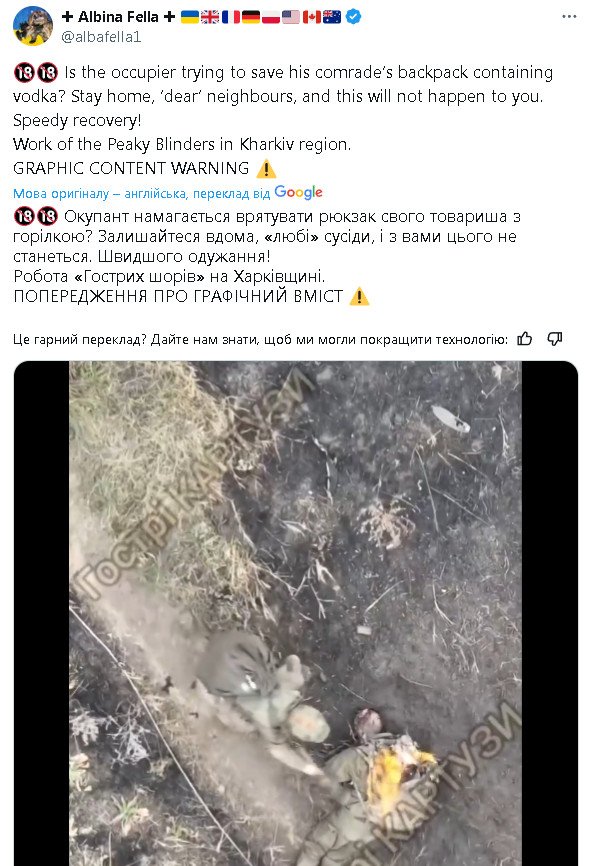Rate translation with thumbs up icon
This screenshot has height=866, width=590.
(524, 339)
